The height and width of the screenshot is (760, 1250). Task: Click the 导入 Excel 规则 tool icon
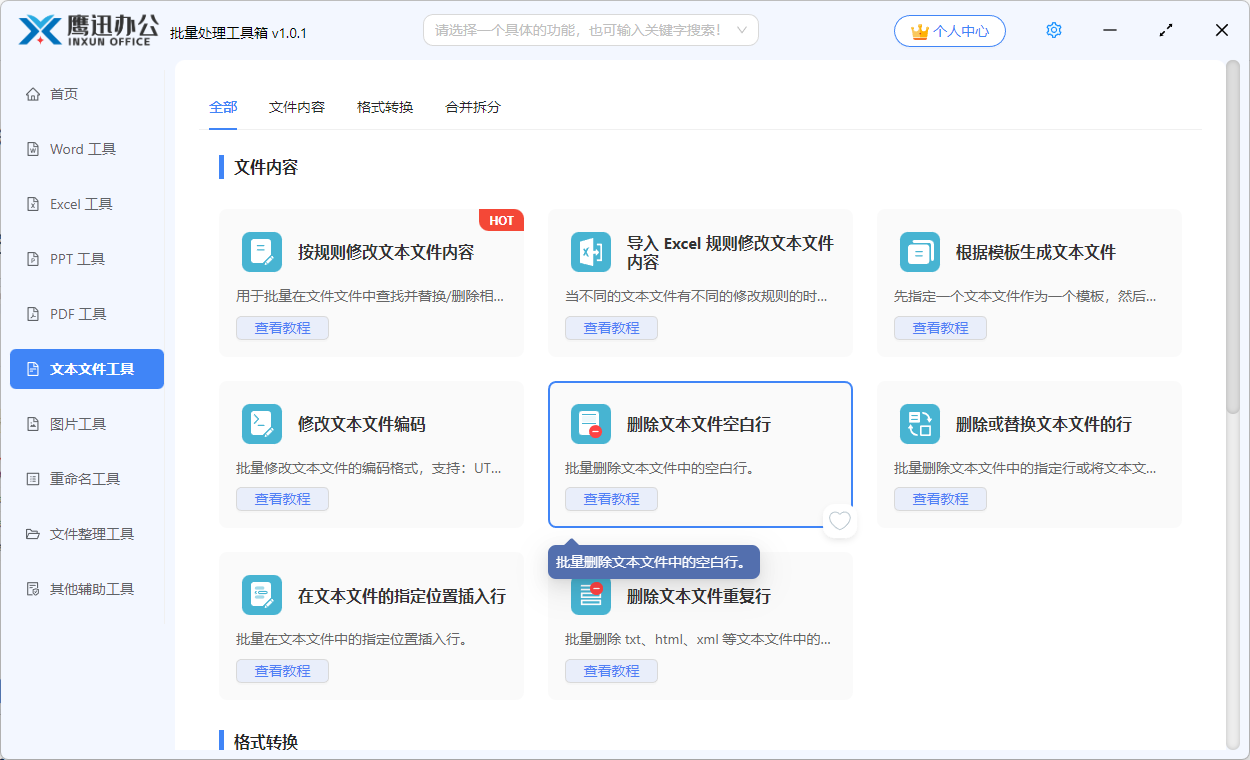coord(590,252)
